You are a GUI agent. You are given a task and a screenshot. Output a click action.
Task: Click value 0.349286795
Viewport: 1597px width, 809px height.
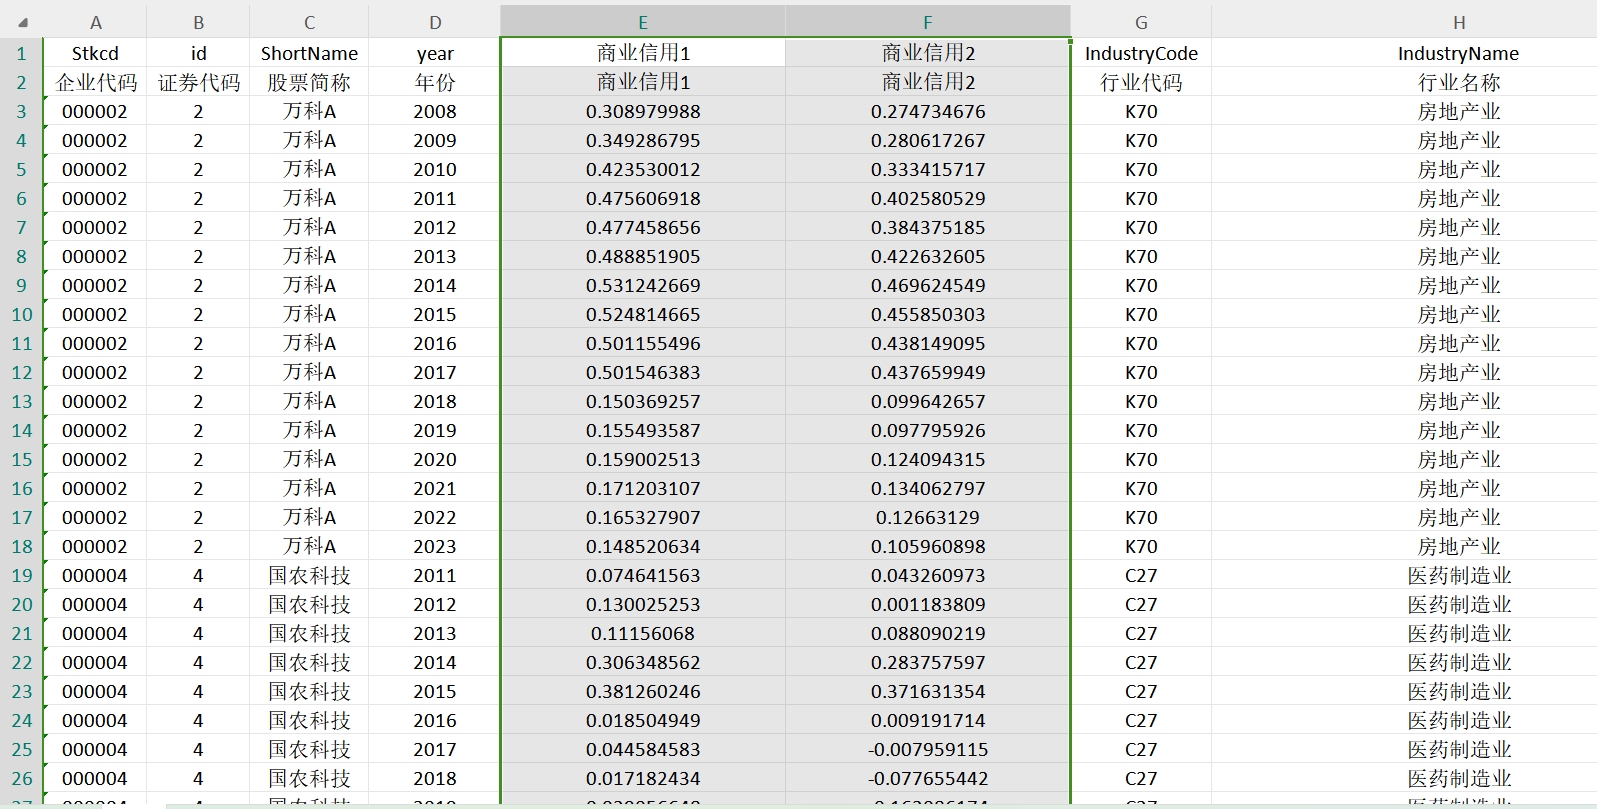[643, 140]
